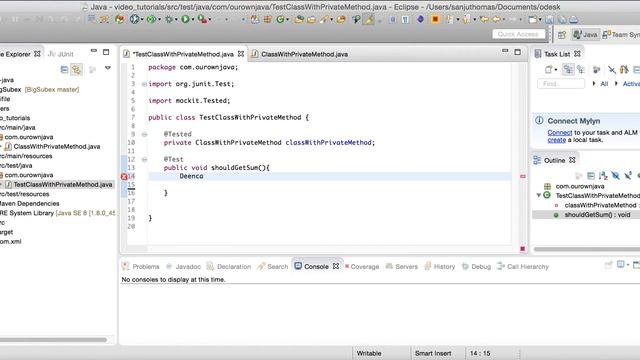Toggle Show Whitespace Characters pilcrow icon

pyautogui.click(x=405, y=19)
